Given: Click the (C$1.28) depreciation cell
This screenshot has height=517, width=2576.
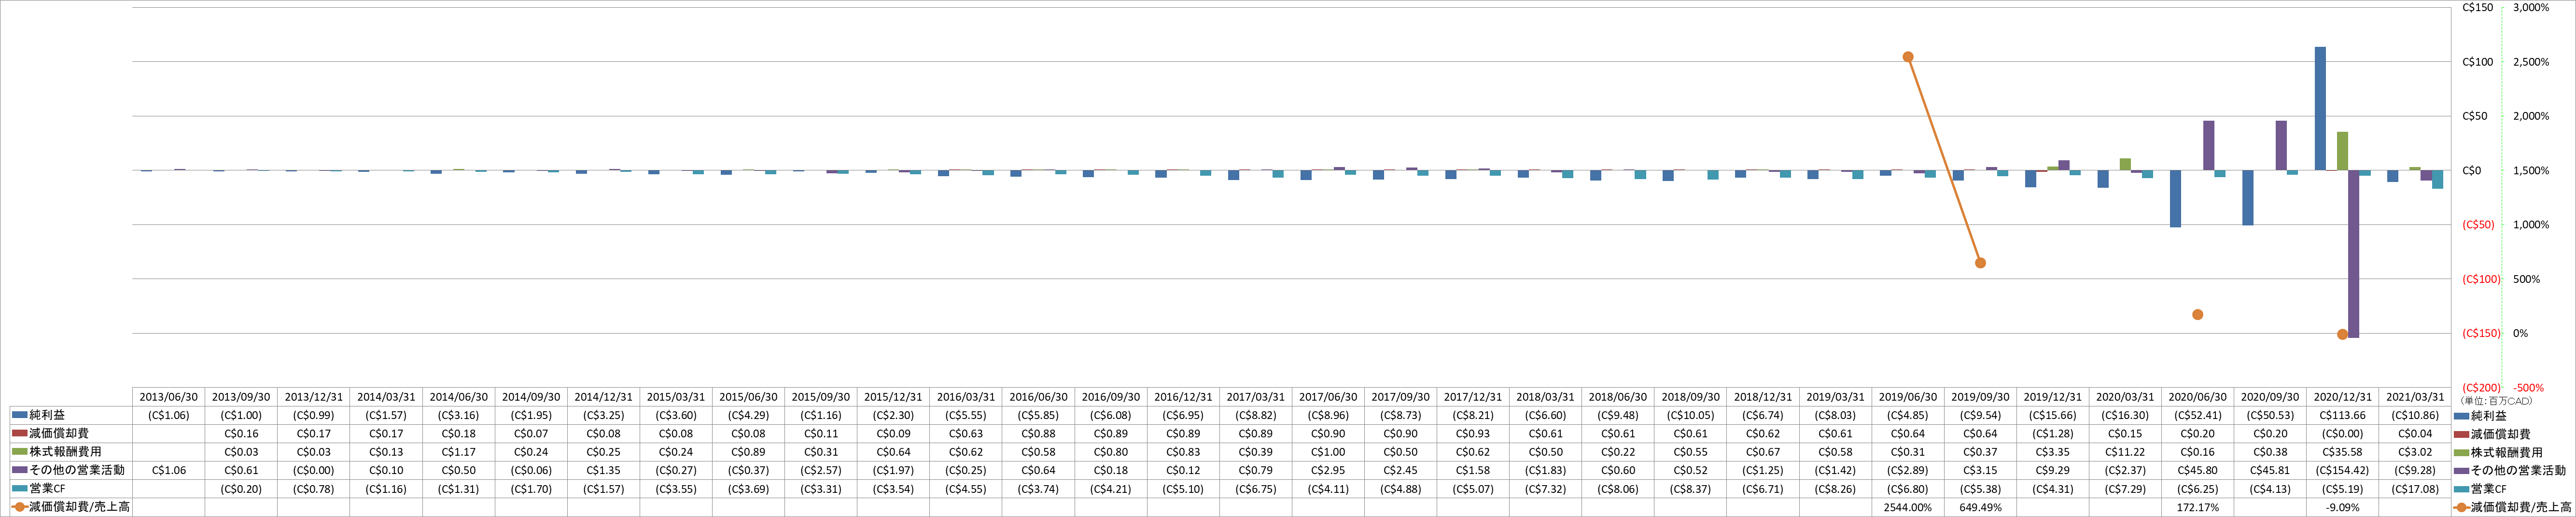Looking at the screenshot, I should [x=2053, y=434].
